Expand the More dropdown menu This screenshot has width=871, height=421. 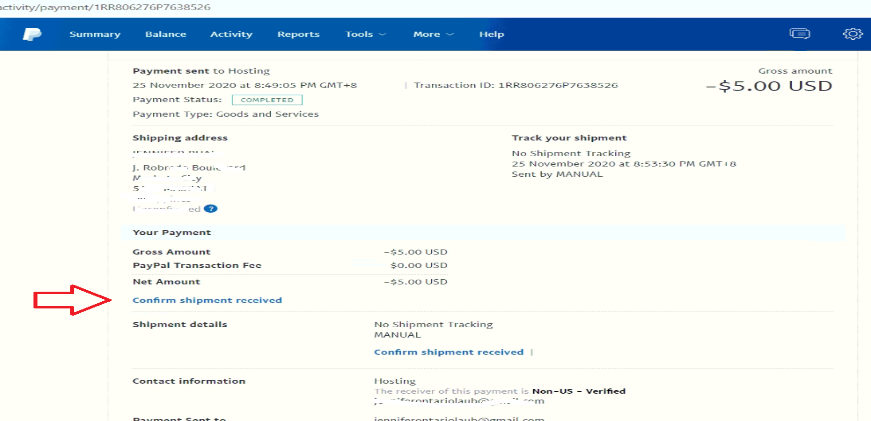[x=433, y=34]
